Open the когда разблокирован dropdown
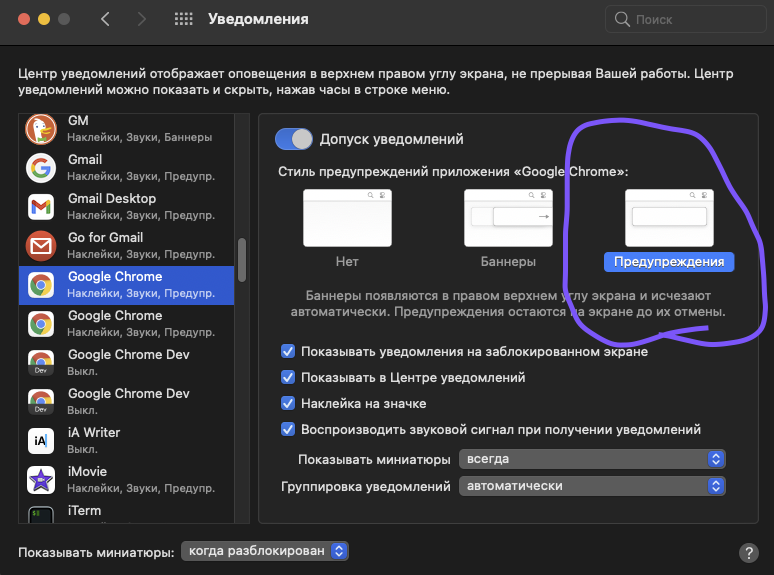The width and height of the screenshot is (774, 575). tap(265, 551)
